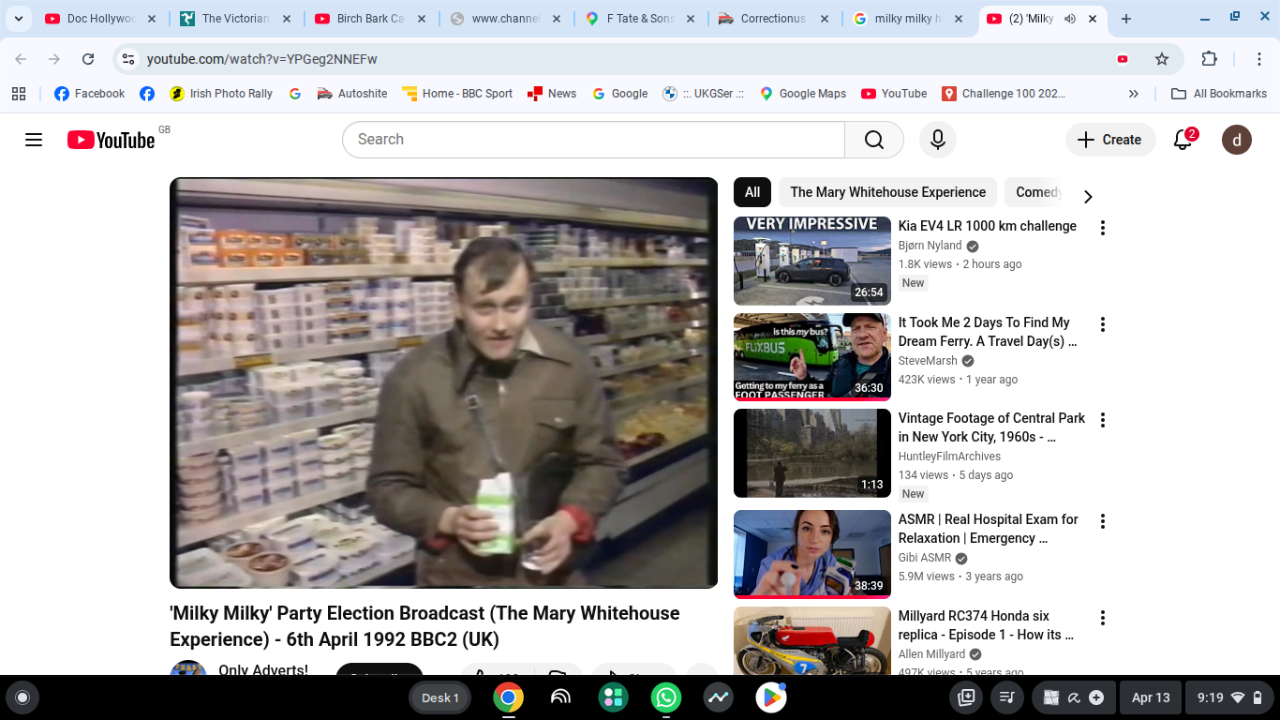Open options for Vintage Central Park video
1280x720 pixels.
pos(1103,420)
